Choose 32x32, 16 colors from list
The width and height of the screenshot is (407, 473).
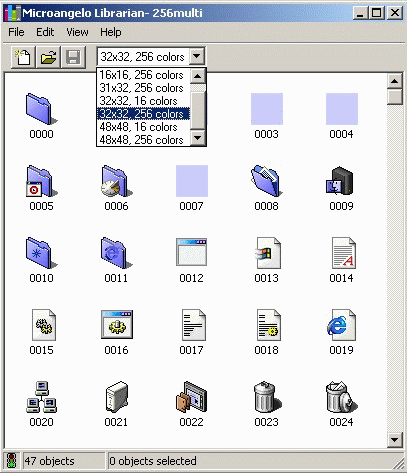[x=143, y=101]
